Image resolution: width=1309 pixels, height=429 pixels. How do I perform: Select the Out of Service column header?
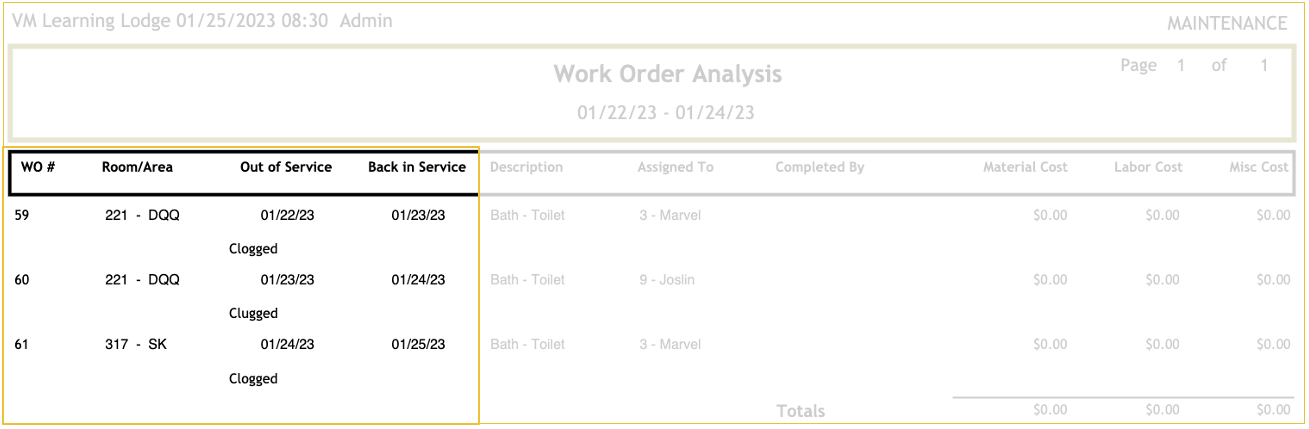[x=286, y=167]
